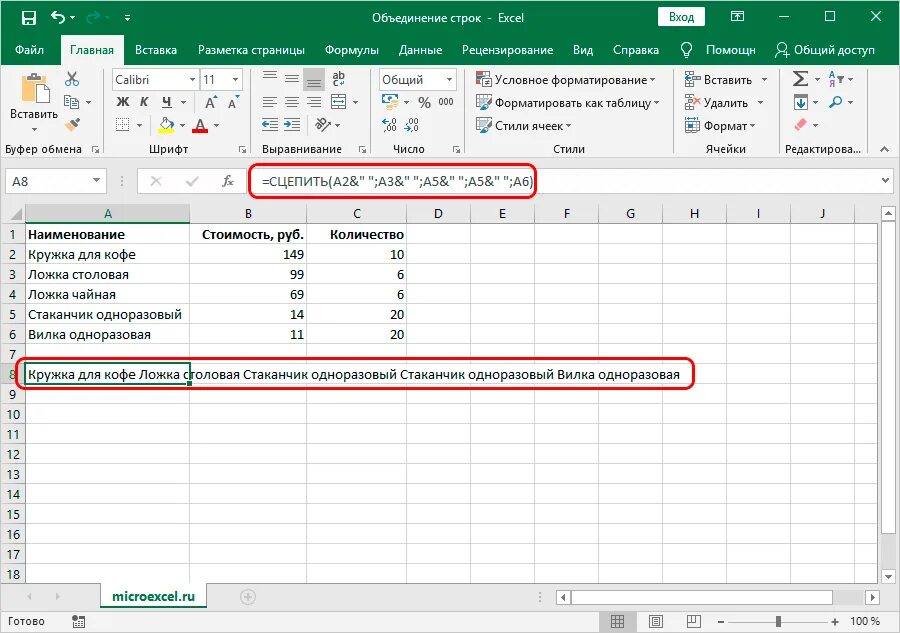Viewport: 900px width, 633px height.
Task: Open the Общий number format dropdown
Action: point(449,79)
